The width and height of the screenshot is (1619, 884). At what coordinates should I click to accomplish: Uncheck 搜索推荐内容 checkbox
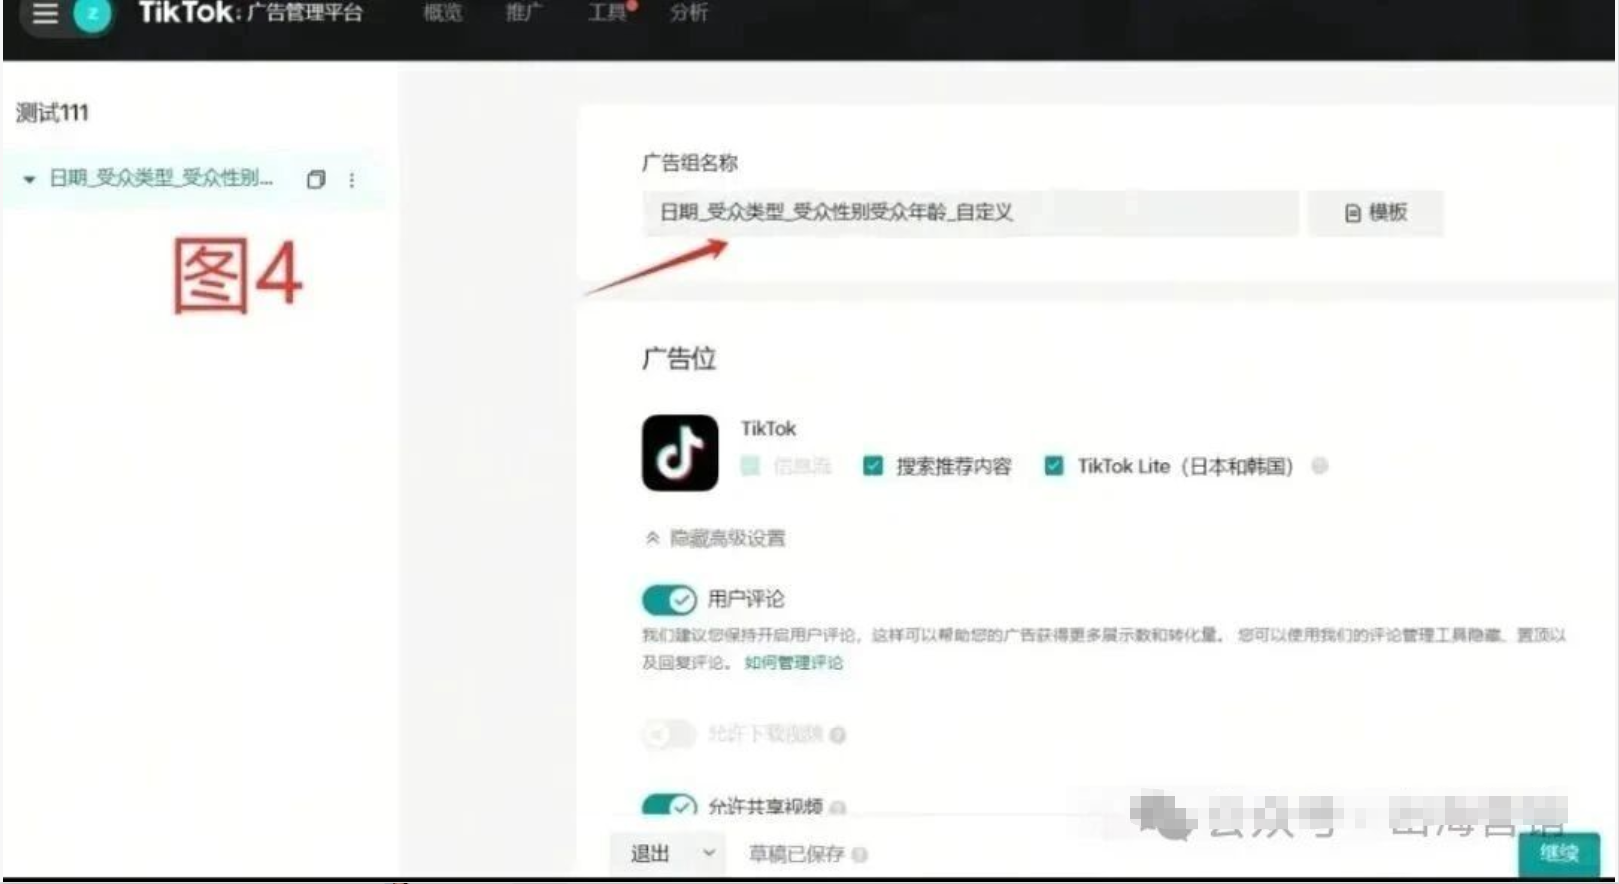[873, 466]
